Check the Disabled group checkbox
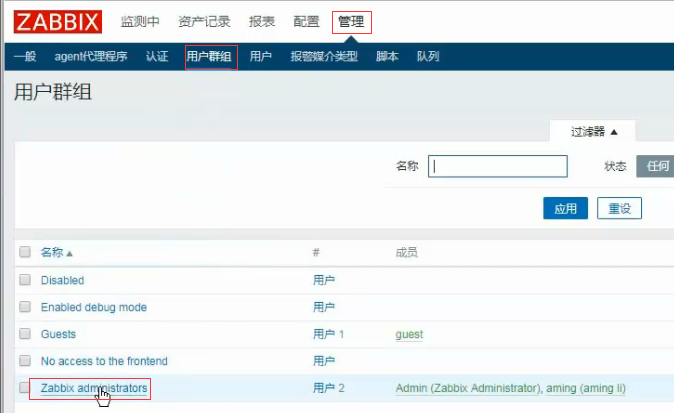The height and width of the screenshot is (413, 674). (x=25, y=280)
